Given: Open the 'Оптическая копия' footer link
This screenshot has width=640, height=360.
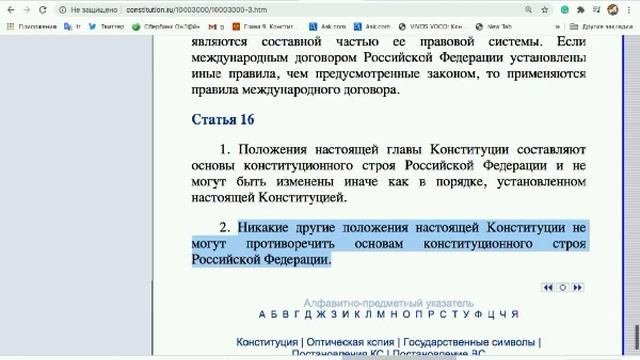Looking at the screenshot, I should point(350,342).
